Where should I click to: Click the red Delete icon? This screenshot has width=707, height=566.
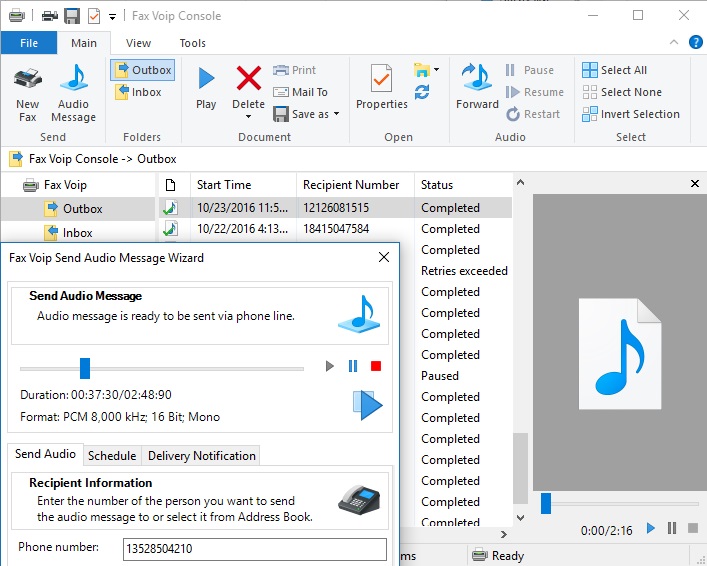[x=248, y=78]
